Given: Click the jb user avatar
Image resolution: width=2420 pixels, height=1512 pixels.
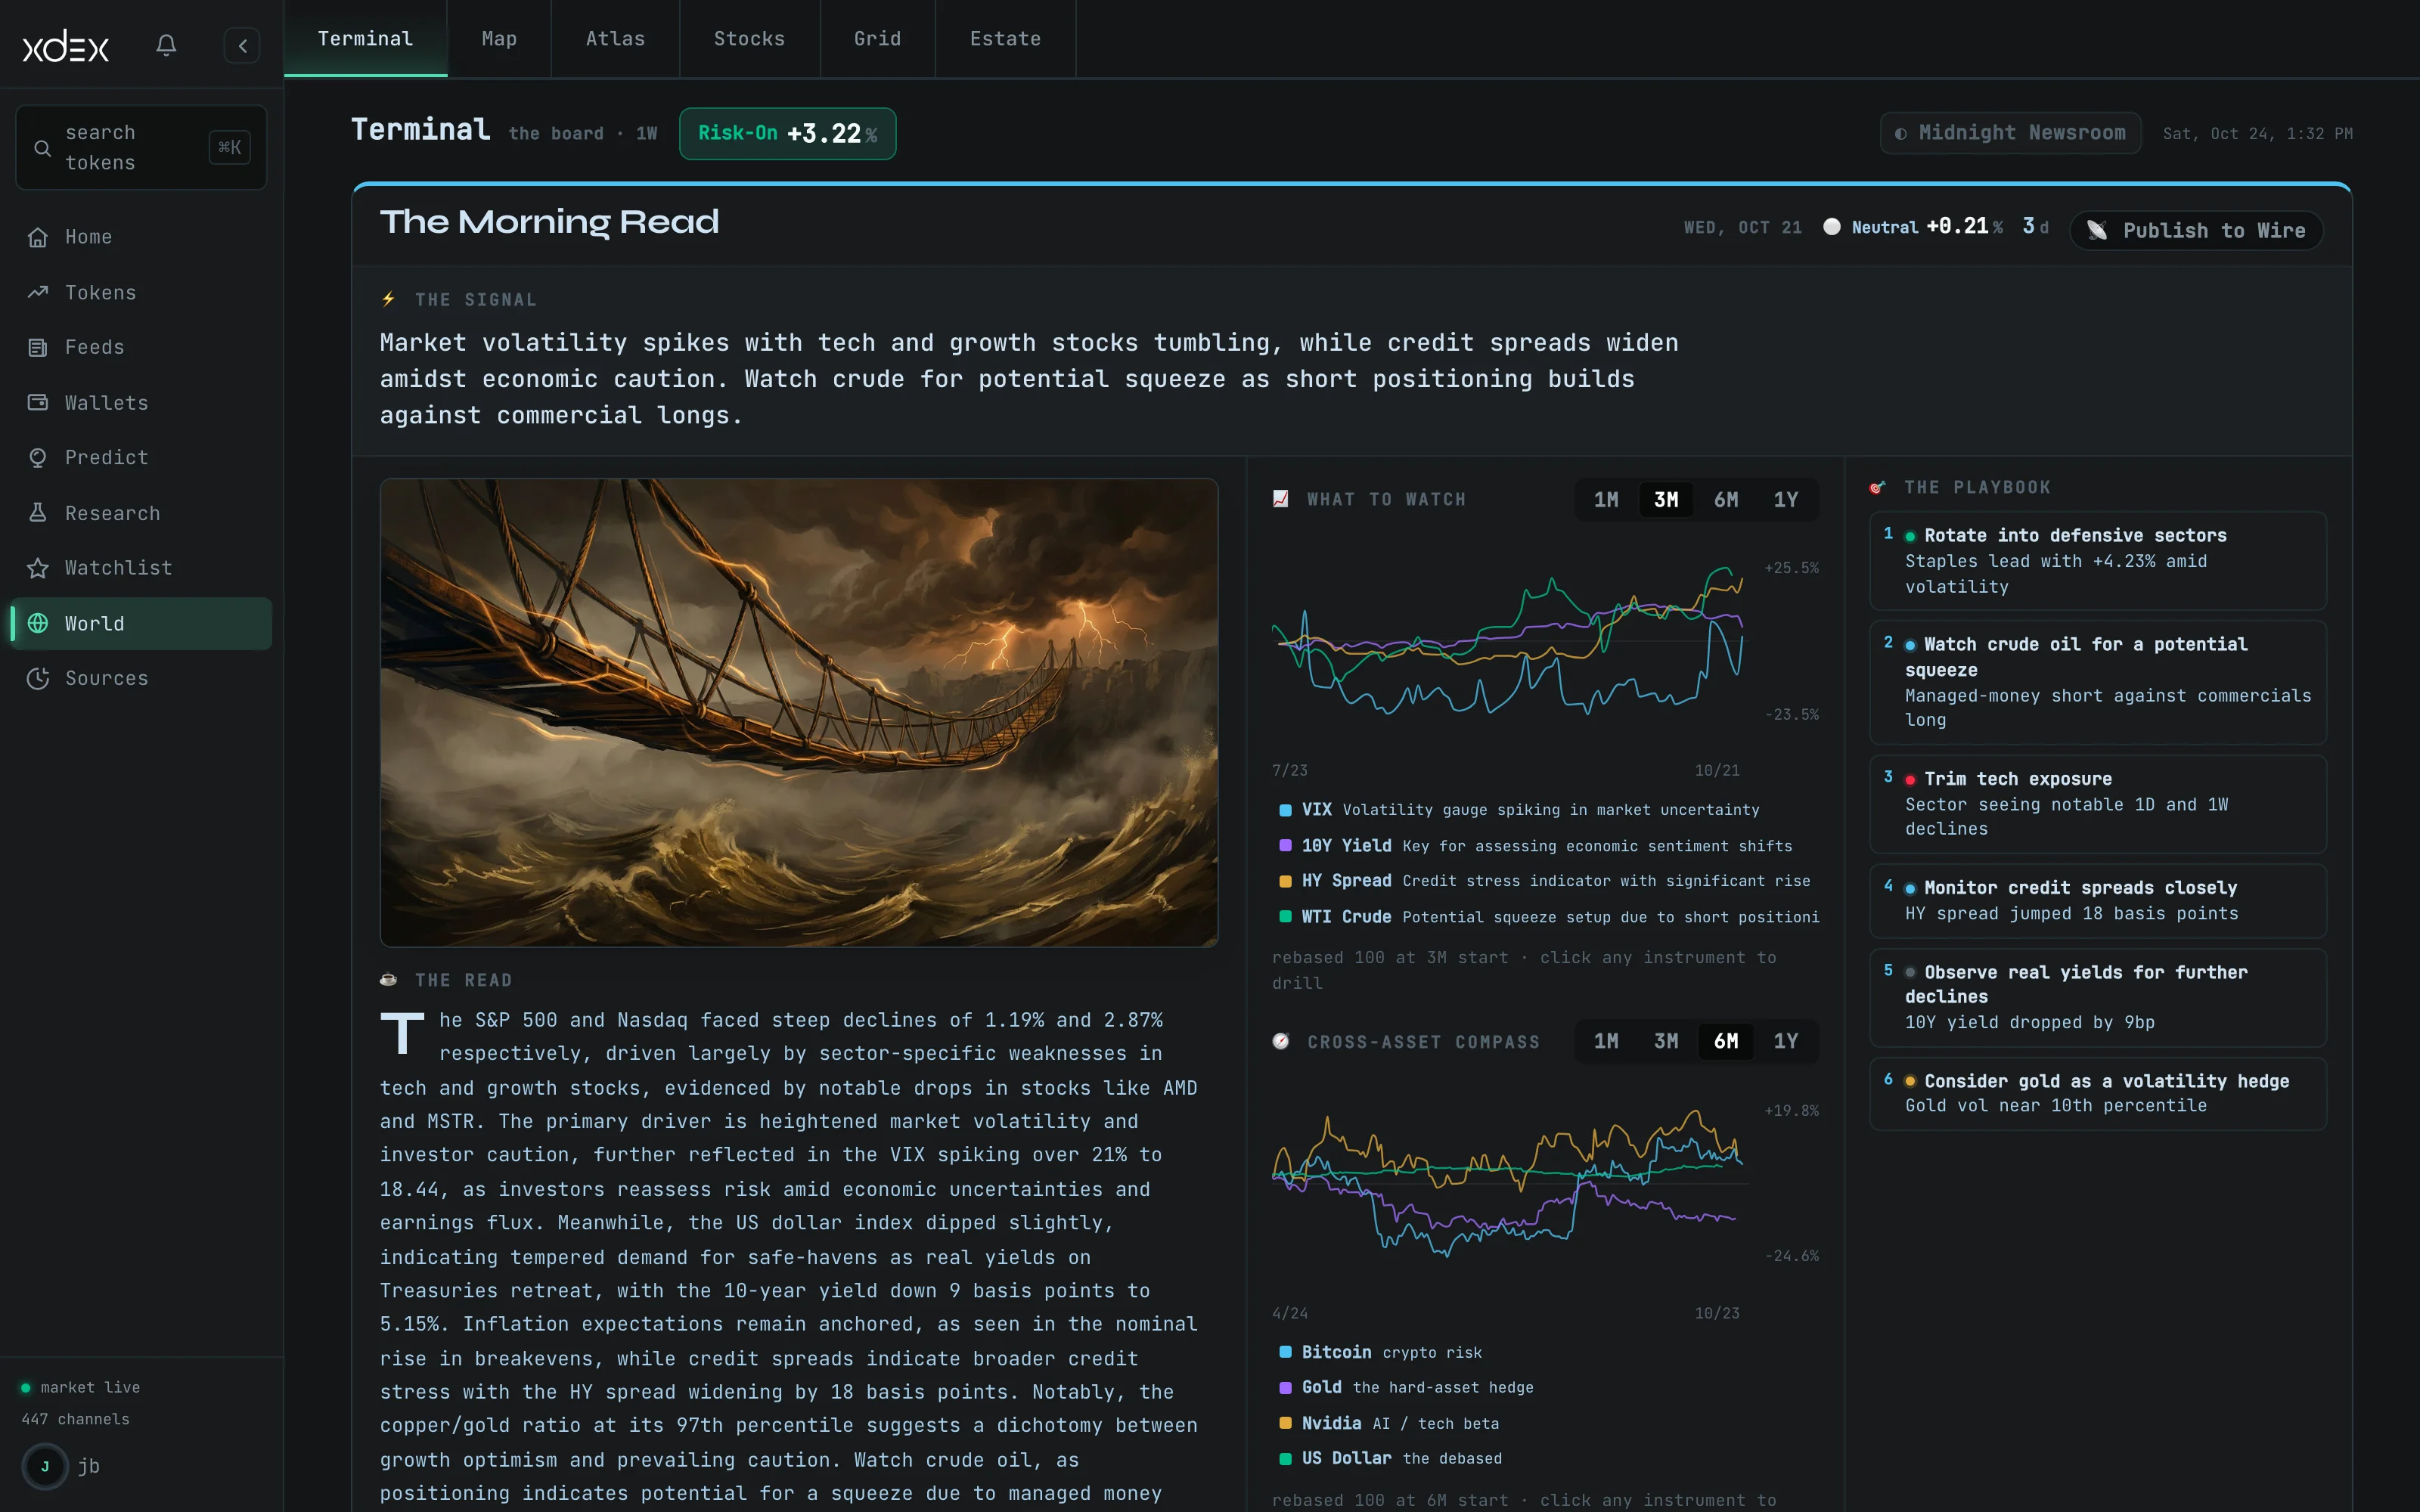Looking at the screenshot, I should (44, 1466).
